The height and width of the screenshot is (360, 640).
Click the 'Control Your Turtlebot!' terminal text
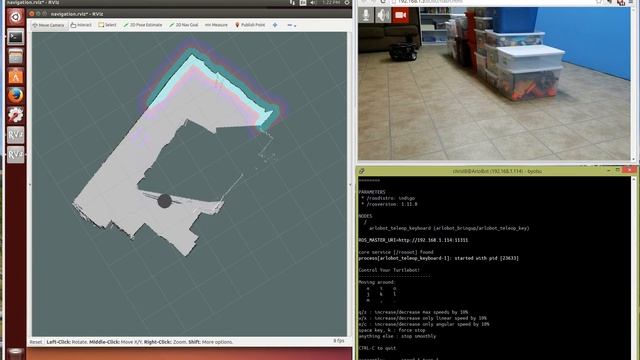tap(389, 270)
